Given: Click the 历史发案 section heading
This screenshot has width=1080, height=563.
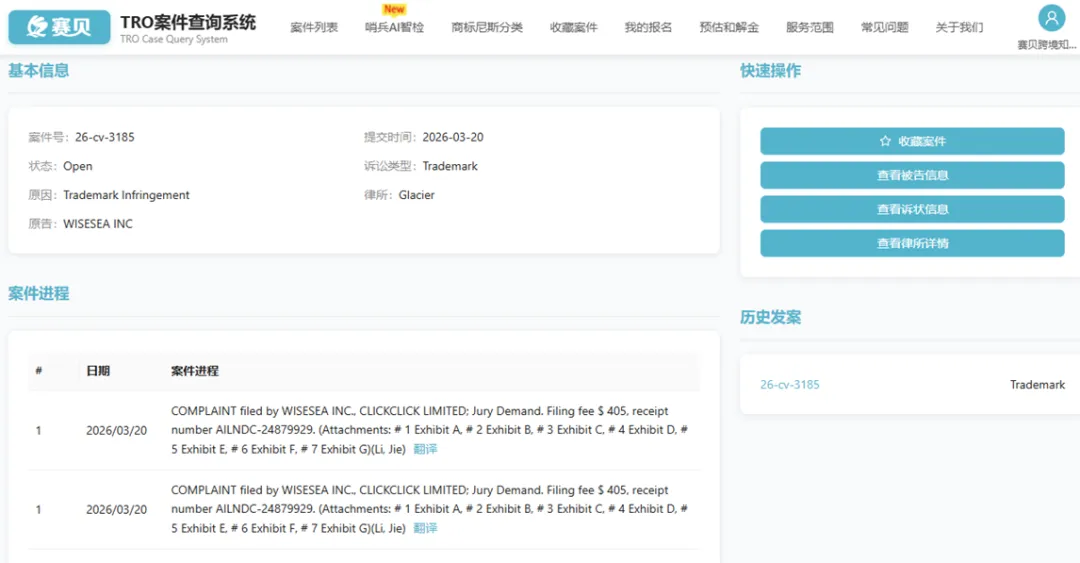Looking at the screenshot, I should click(x=770, y=317).
